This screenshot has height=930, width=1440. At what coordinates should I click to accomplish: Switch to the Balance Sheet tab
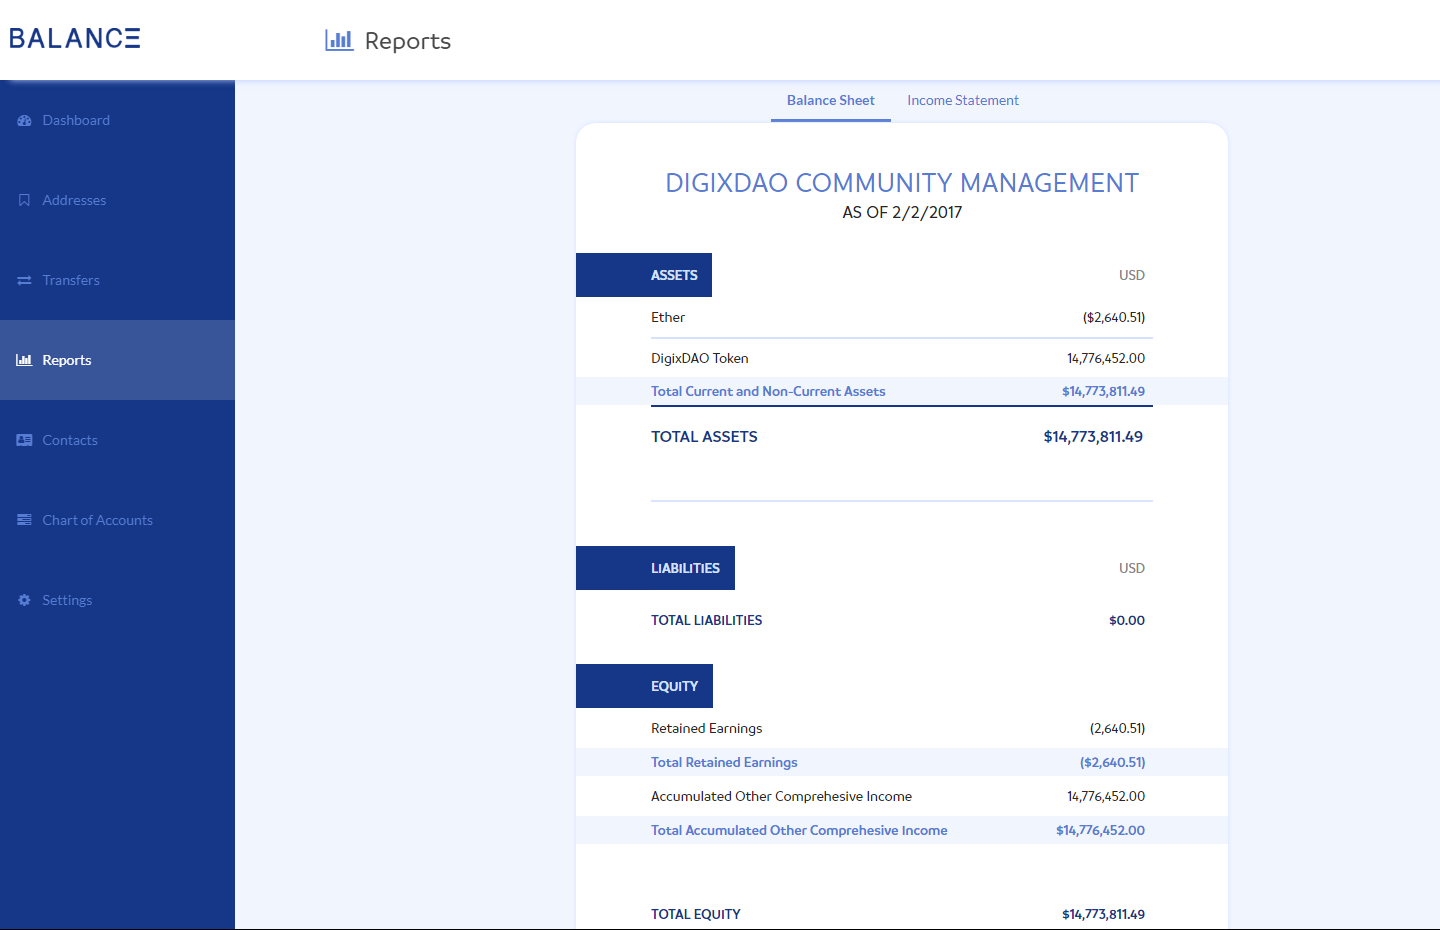pyautogui.click(x=831, y=100)
